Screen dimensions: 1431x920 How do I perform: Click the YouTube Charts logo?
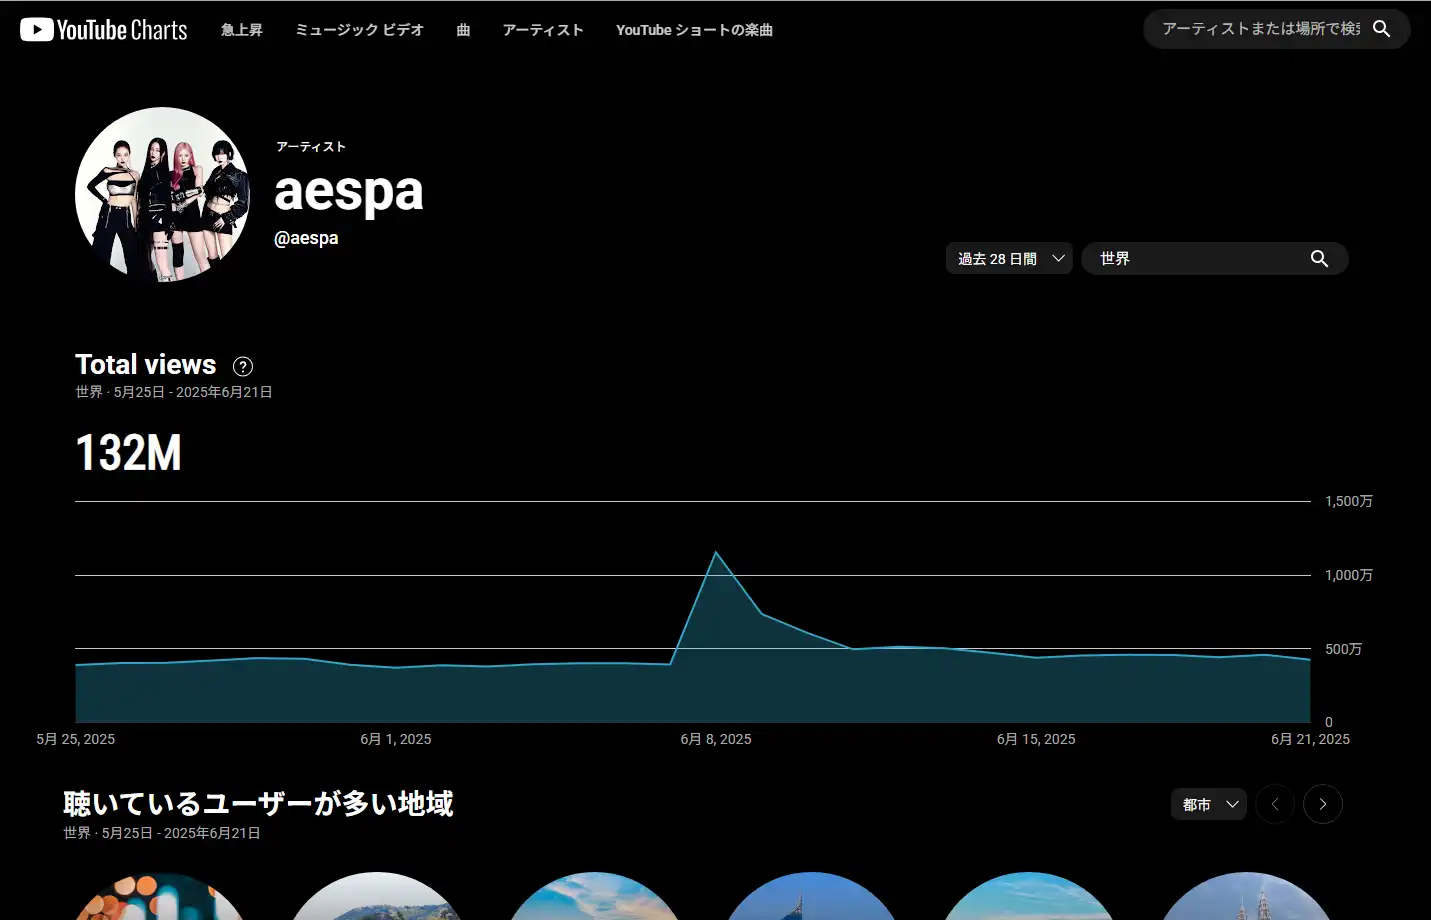pyautogui.click(x=104, y=30)
